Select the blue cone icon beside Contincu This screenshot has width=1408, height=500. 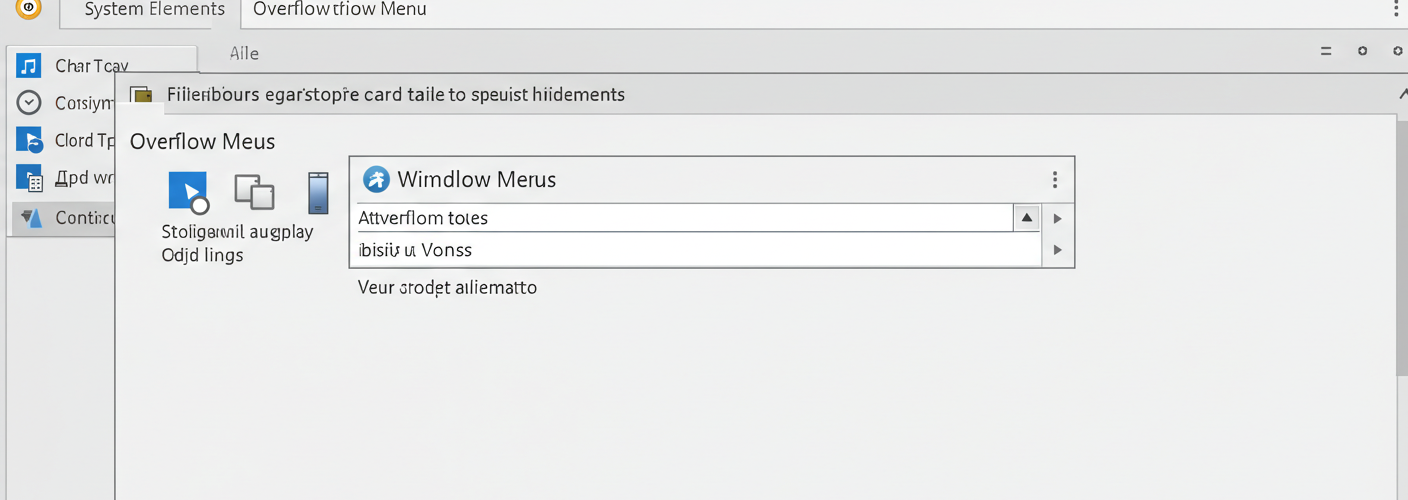coord(31,217)
